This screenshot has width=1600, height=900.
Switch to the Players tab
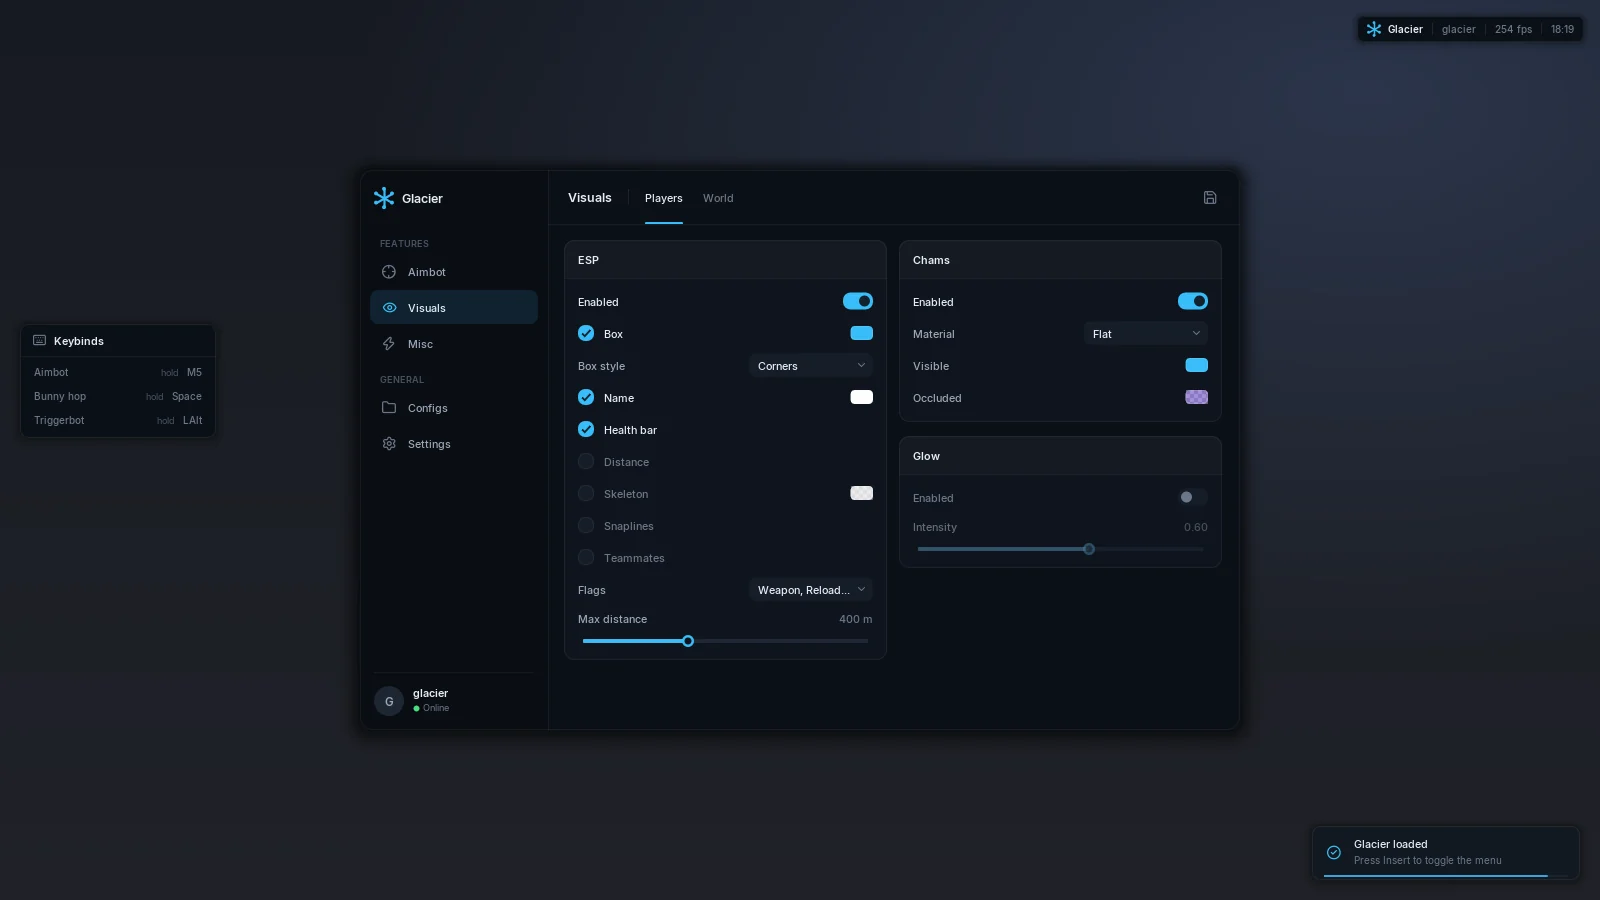(664, 198)
